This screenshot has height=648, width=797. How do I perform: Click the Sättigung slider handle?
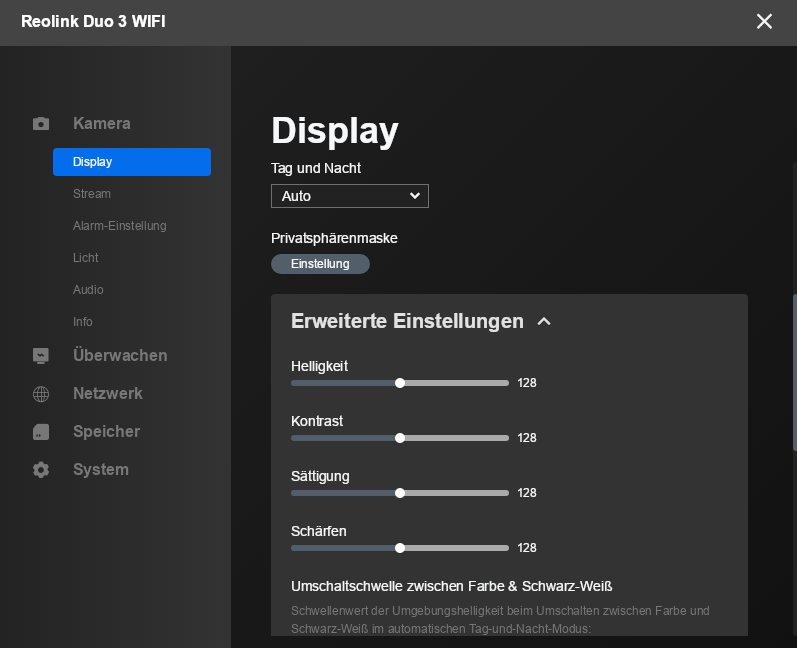[x=400, y=493]
